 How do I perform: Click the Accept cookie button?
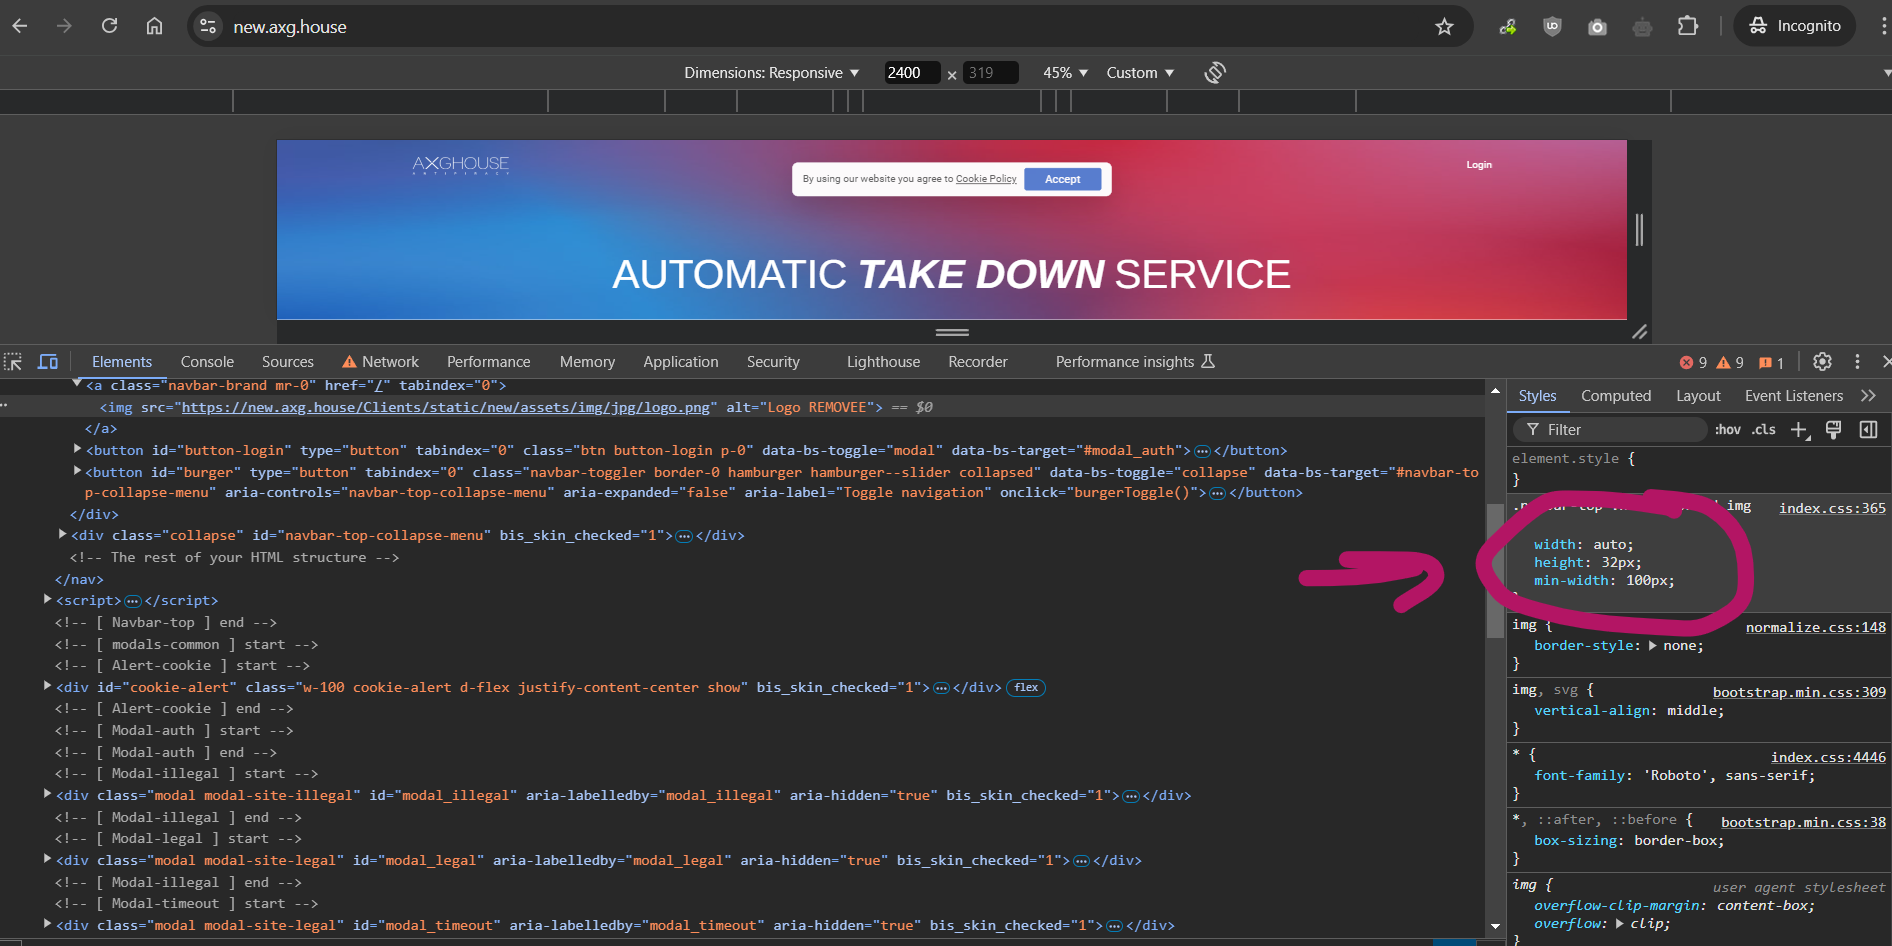[1062, 179]
